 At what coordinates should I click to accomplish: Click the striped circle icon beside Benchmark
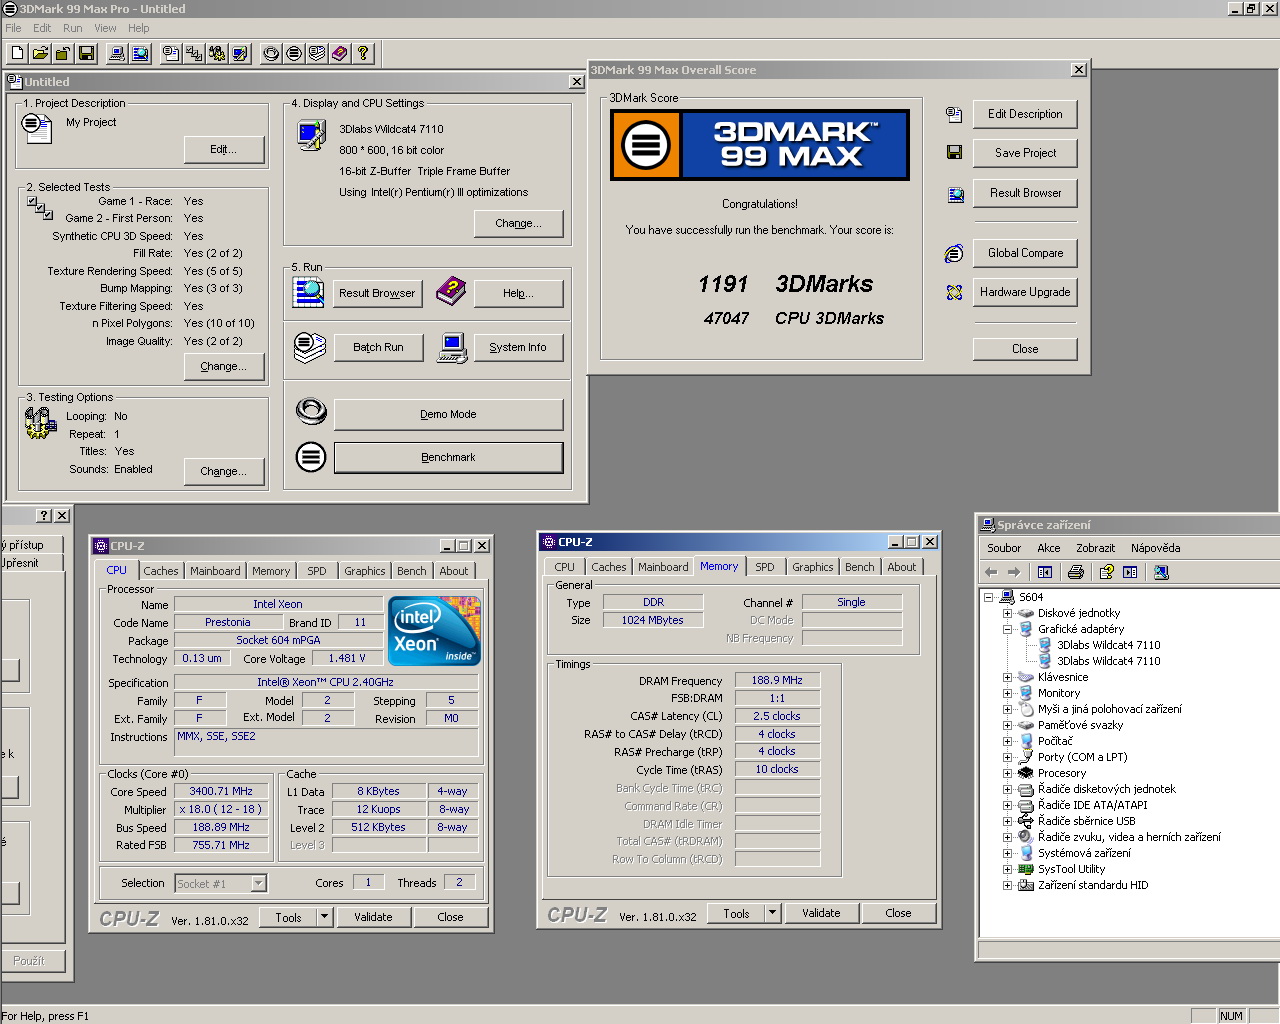pyautogui.click(x=311, y=457)
